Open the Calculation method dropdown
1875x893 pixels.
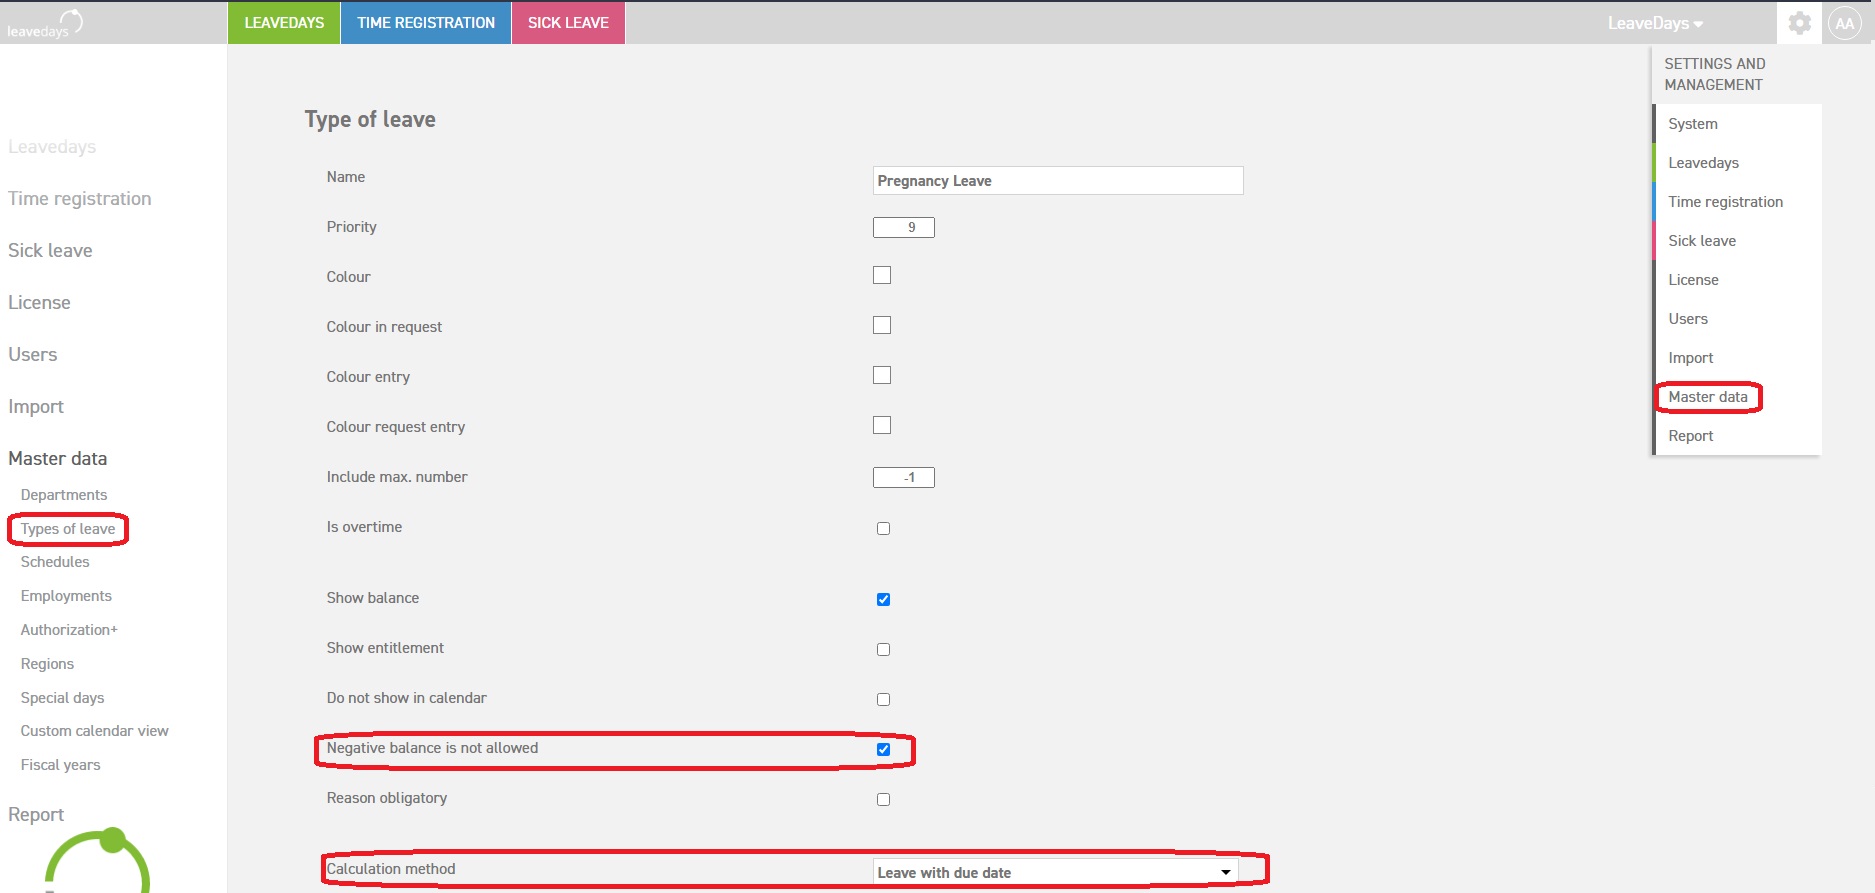pos(1056,872)
